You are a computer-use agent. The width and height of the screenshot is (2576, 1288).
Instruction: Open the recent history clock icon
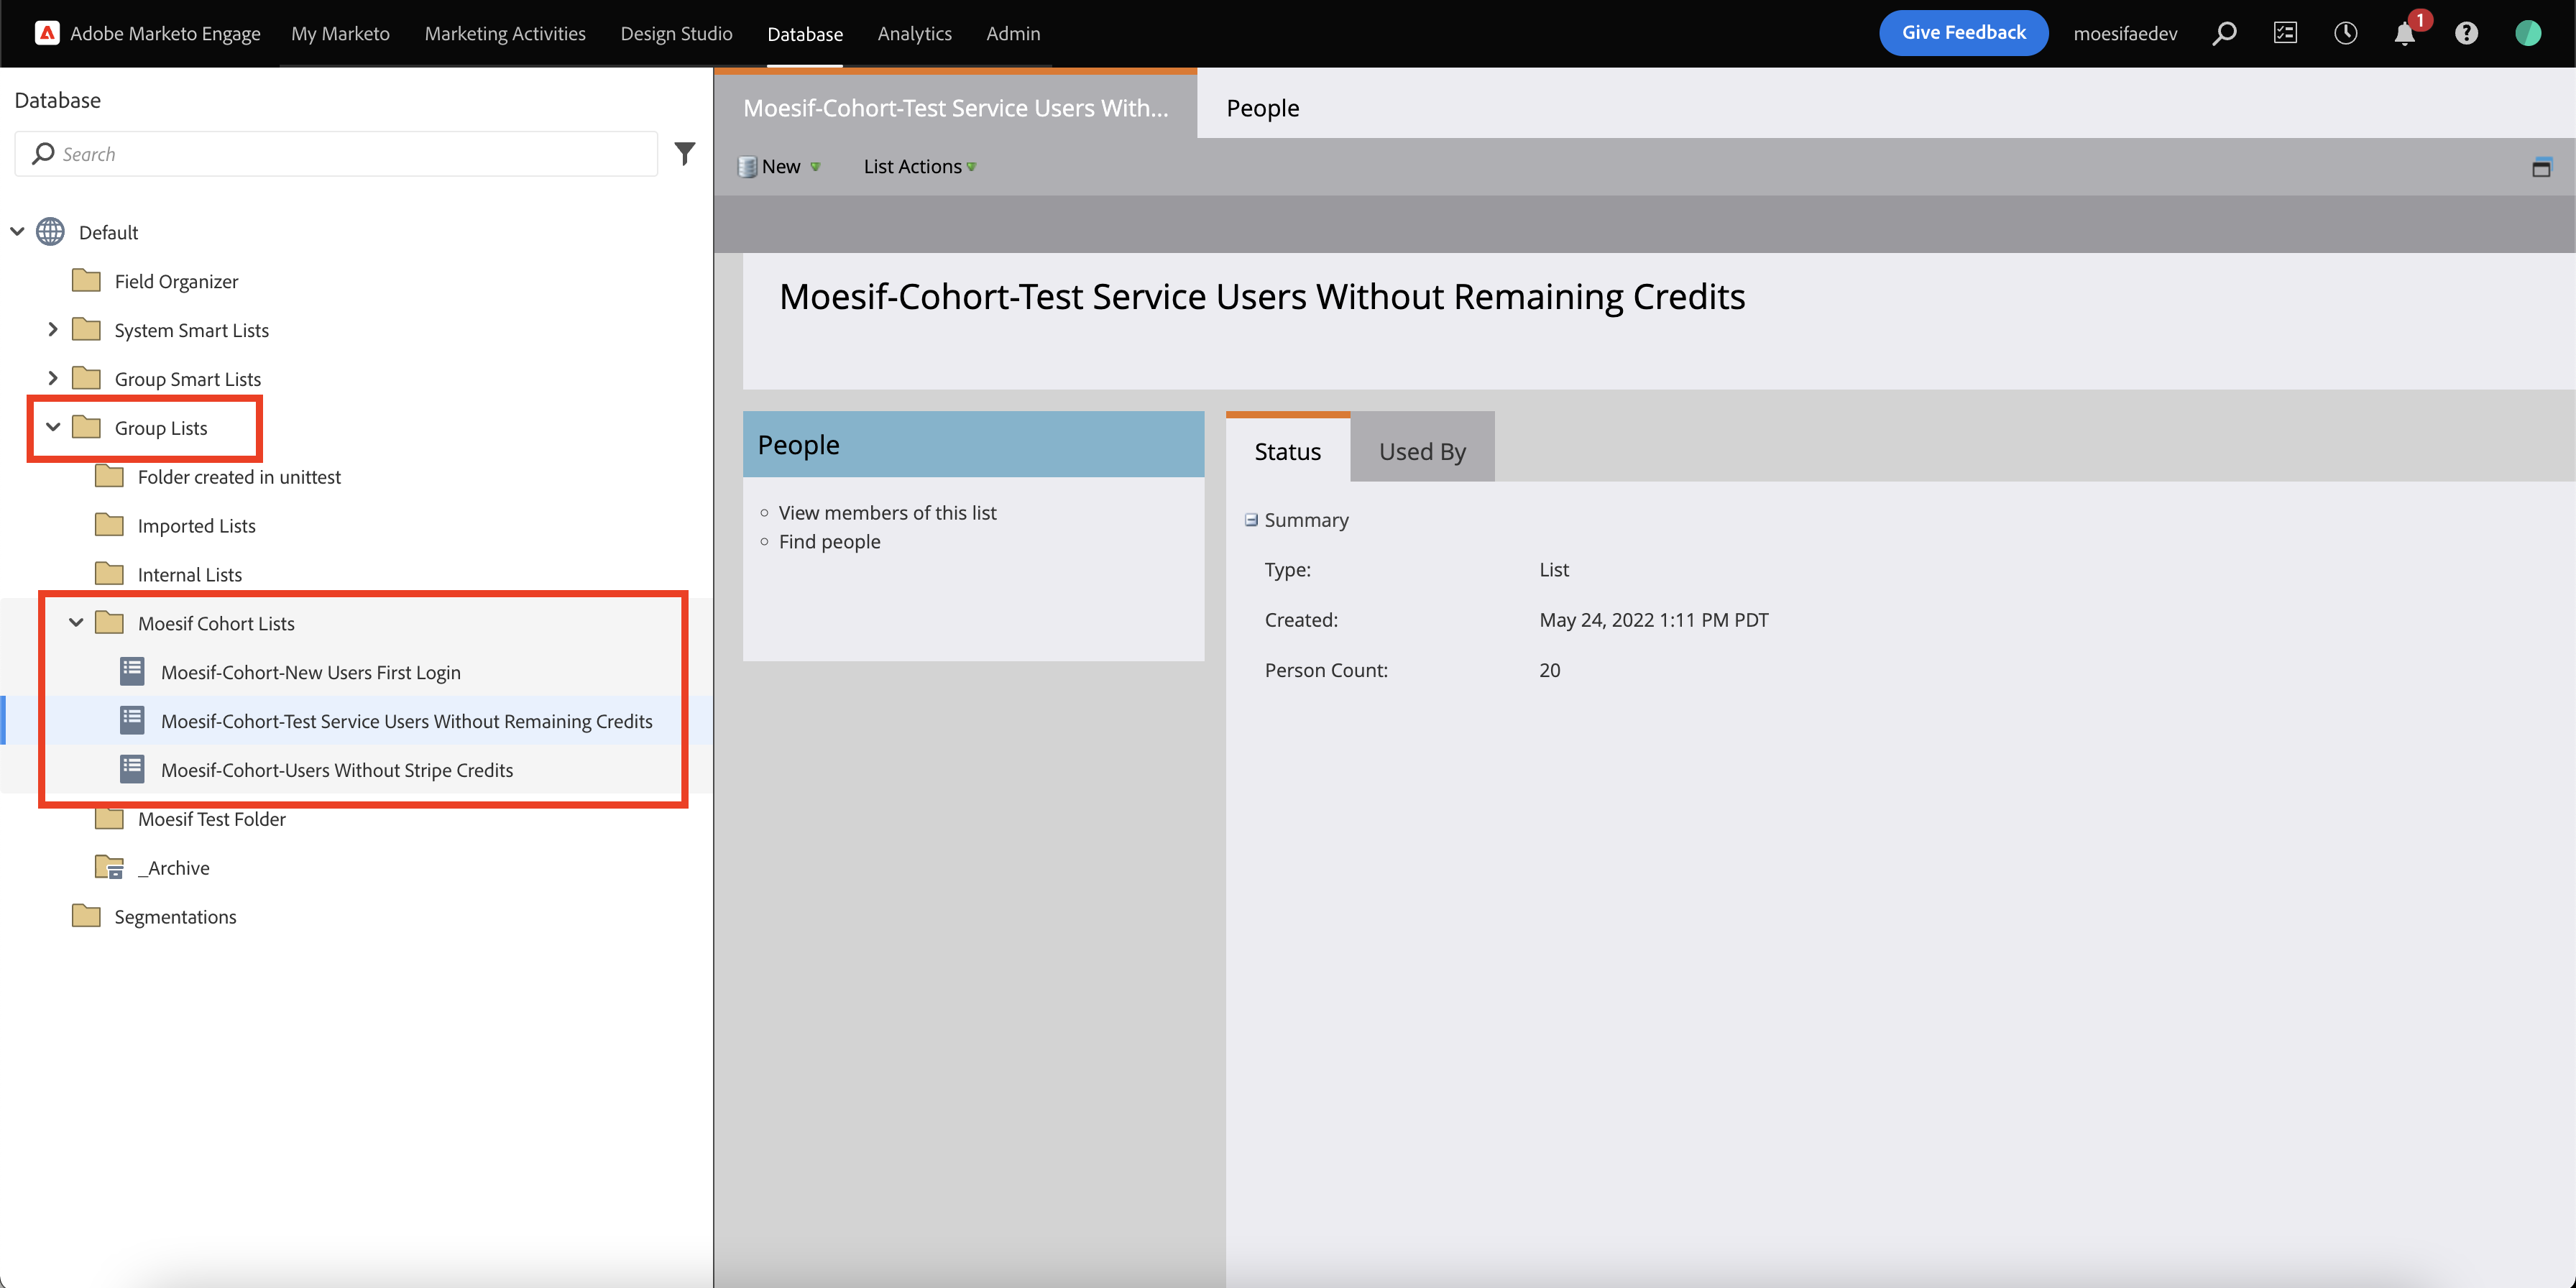tap(2345, 33)
